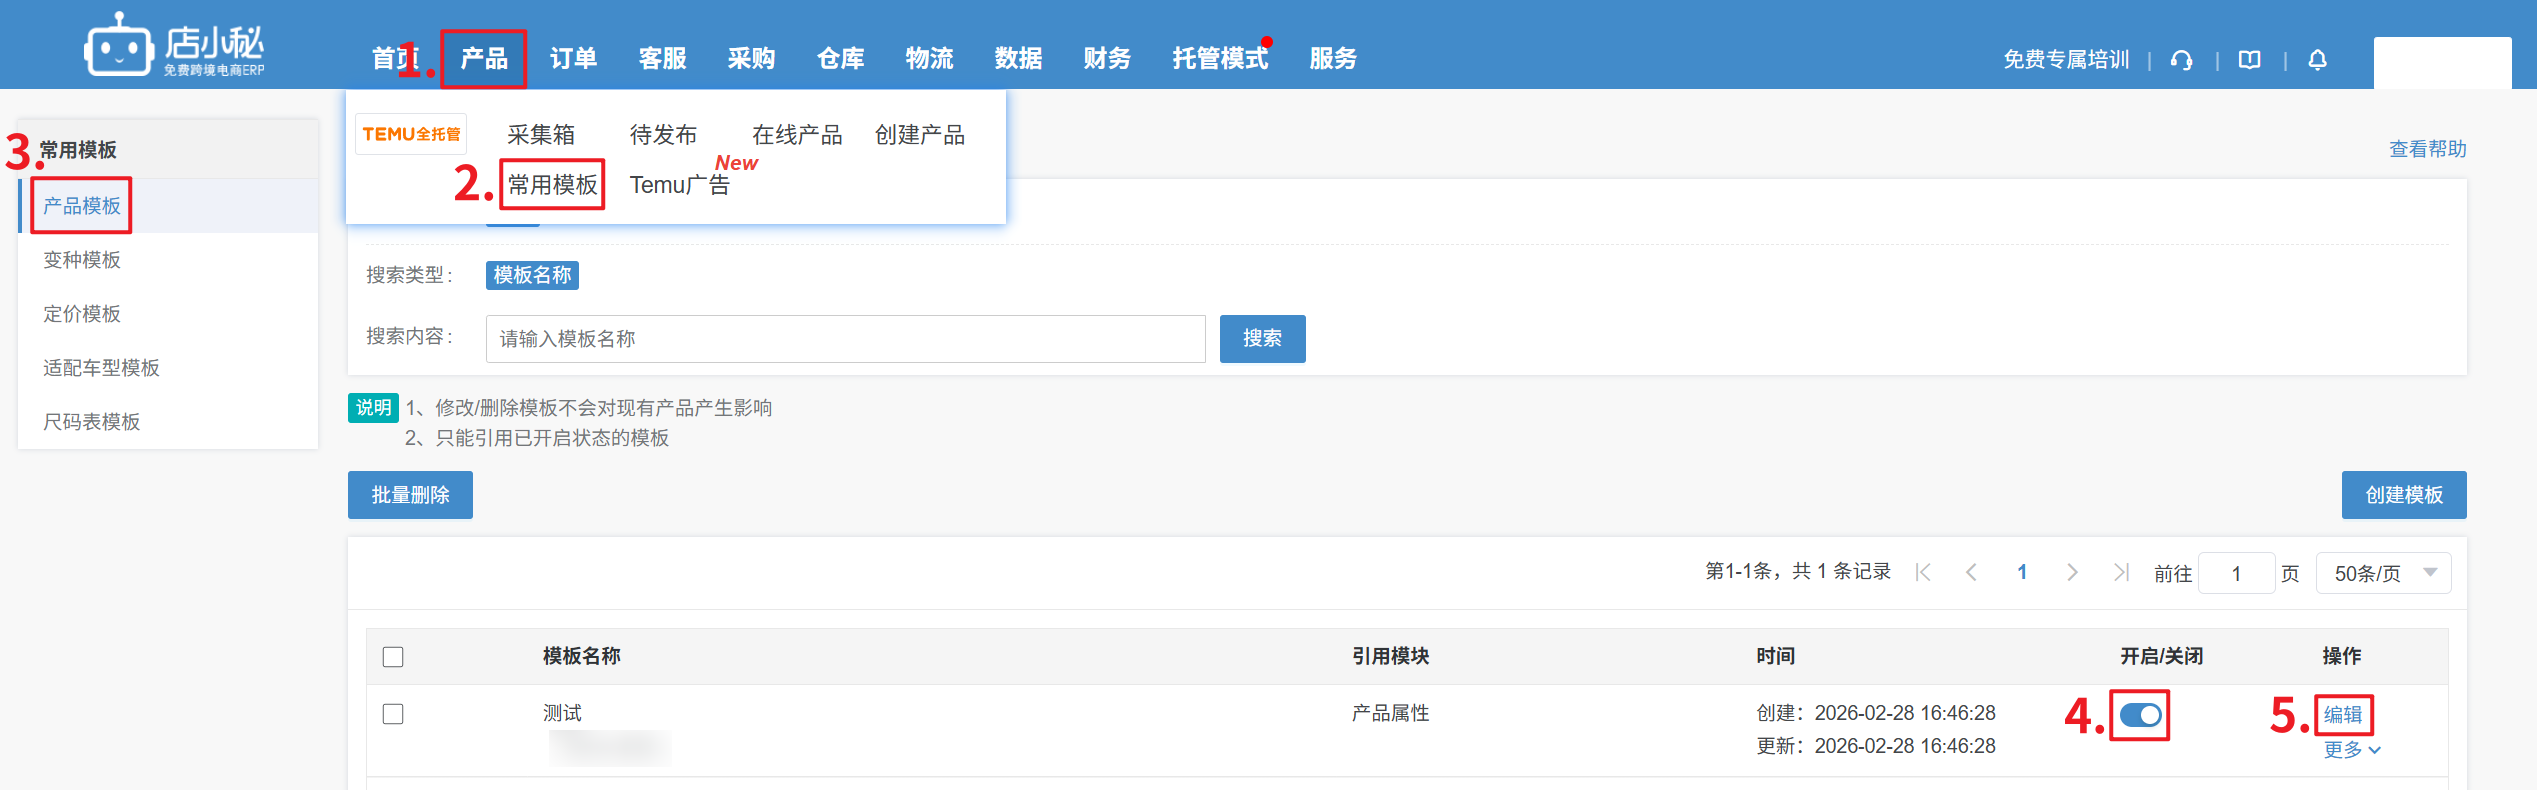Click the 创建模板 button
This screenshot has height=790, width=2537.
2403,495
